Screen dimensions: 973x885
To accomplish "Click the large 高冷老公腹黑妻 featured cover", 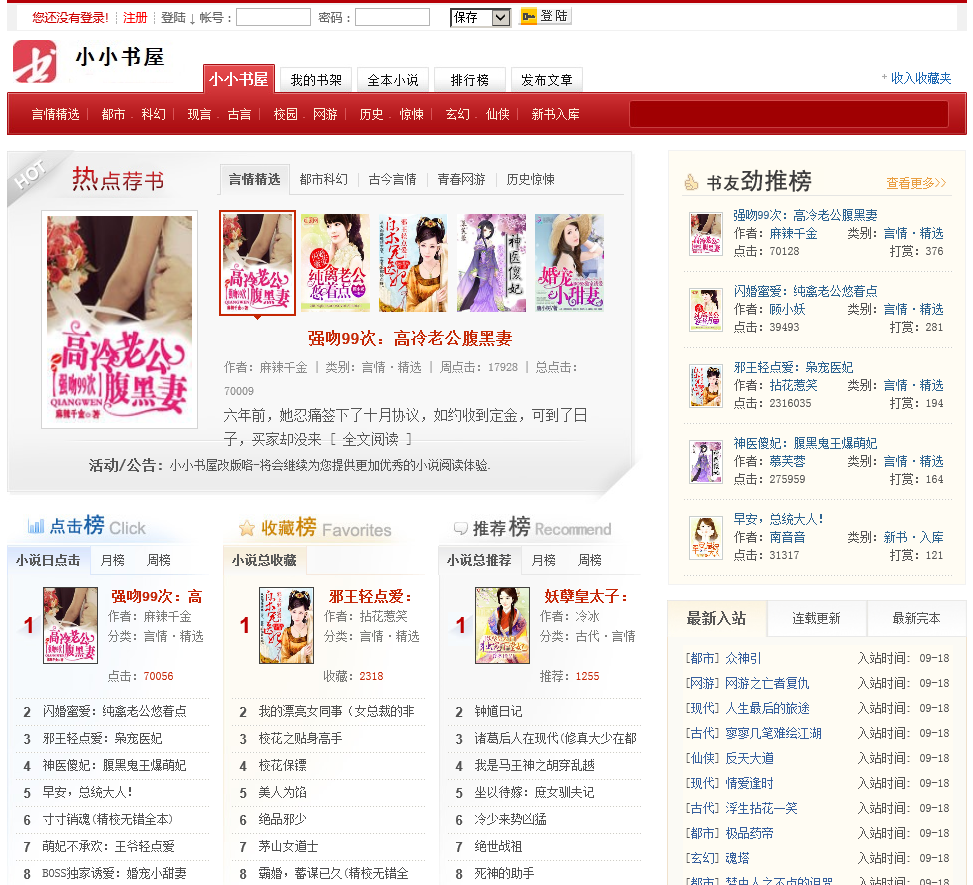I will pyautogui.click(x=119, y=319).
